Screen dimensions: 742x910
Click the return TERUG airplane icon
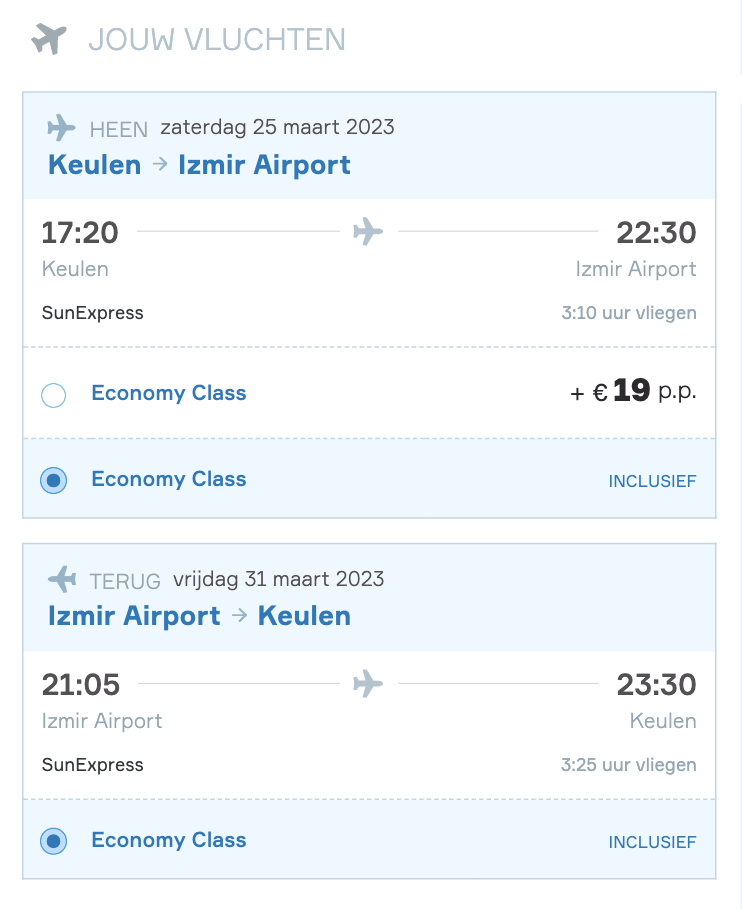(x=62, y=579)
